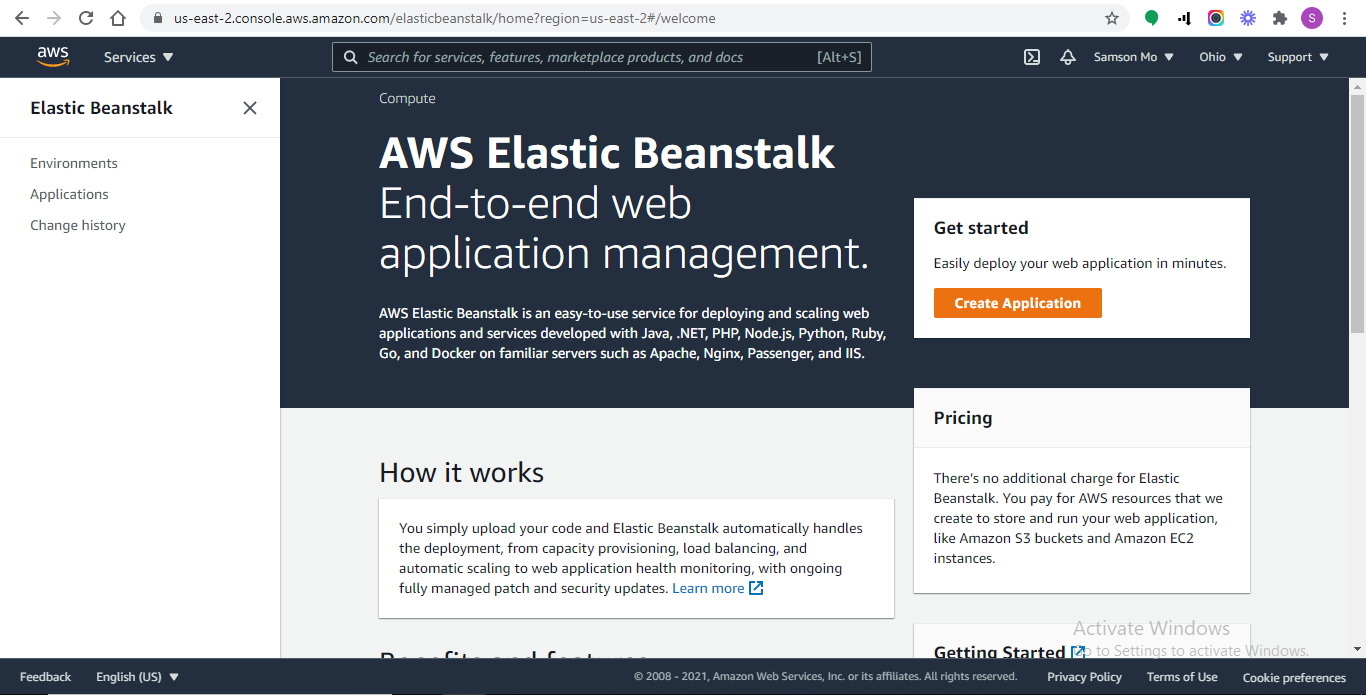Viewport: 1366px width, 695px height.
Task: Click the external link icon beside Learn more
Action: click(756, 588)
